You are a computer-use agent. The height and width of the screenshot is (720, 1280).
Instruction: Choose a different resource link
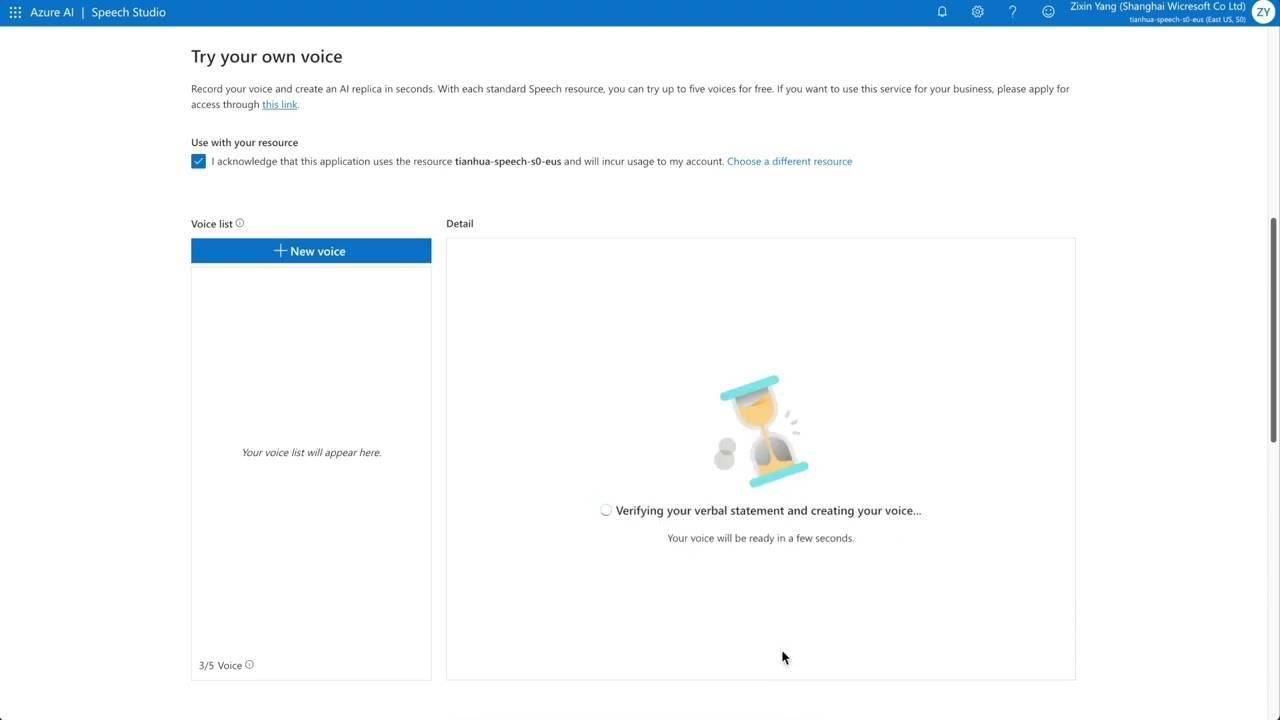pos(789,161)
